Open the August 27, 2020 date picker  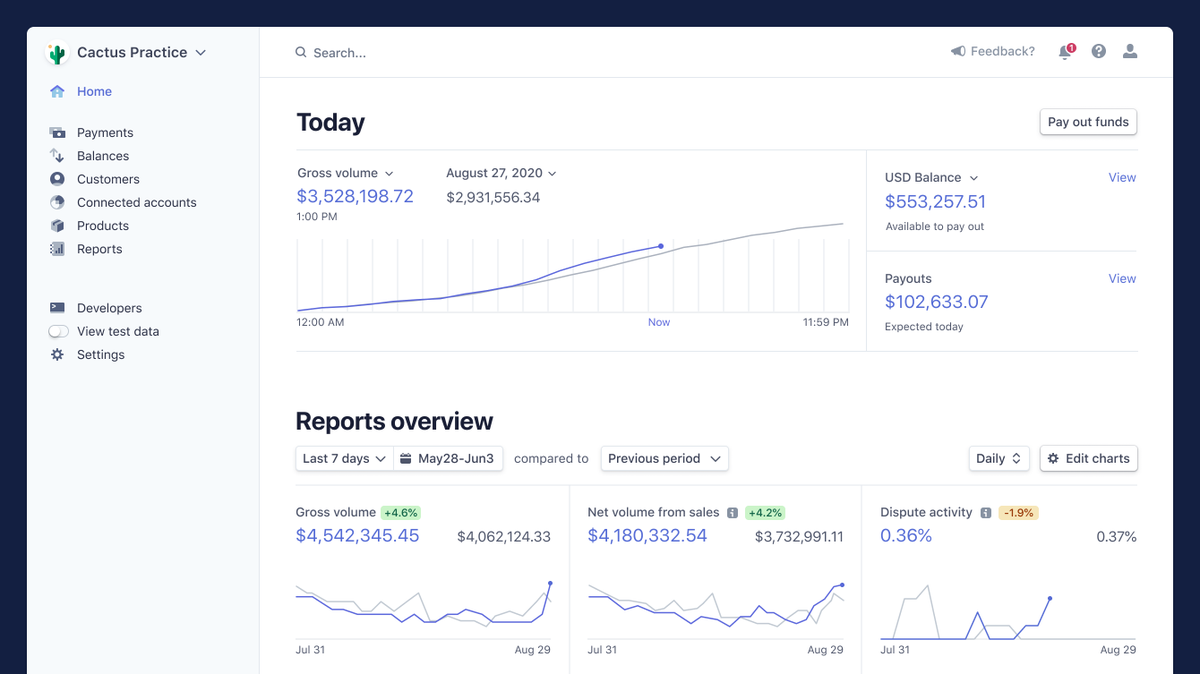(501, 172)
